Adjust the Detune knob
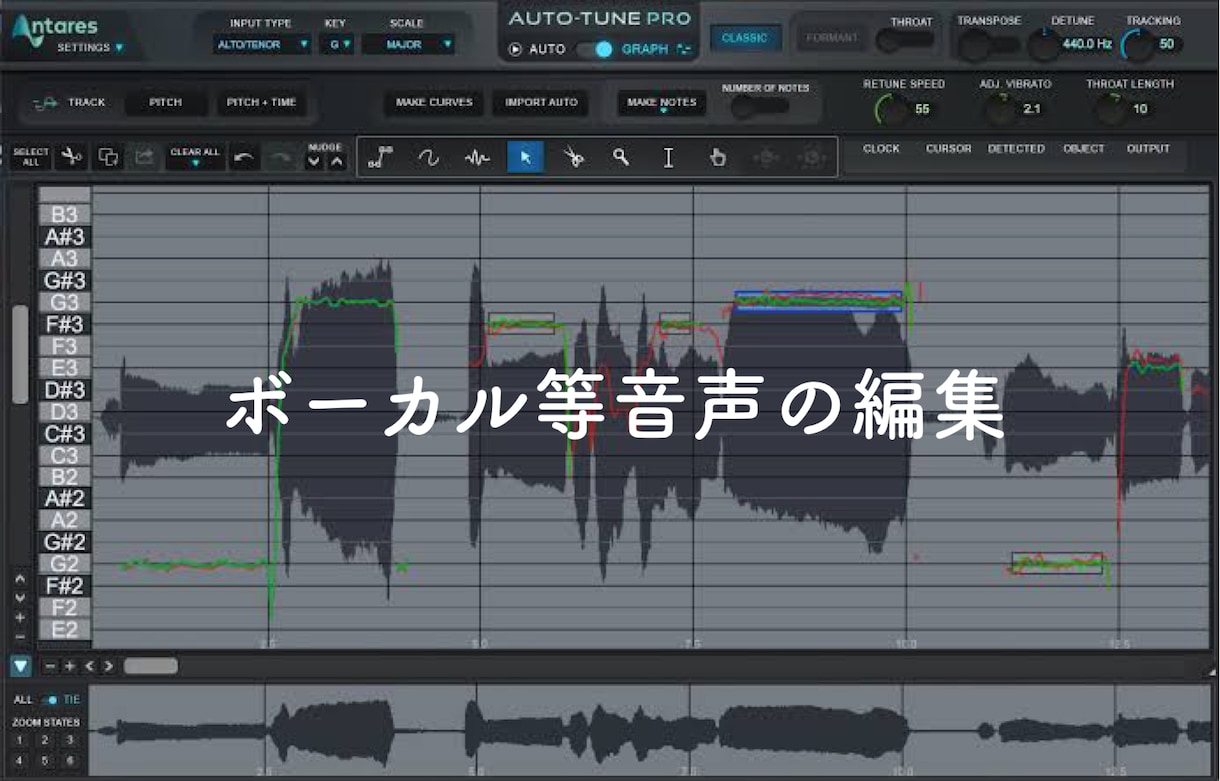1220x781 pixels. point(1044,45)
